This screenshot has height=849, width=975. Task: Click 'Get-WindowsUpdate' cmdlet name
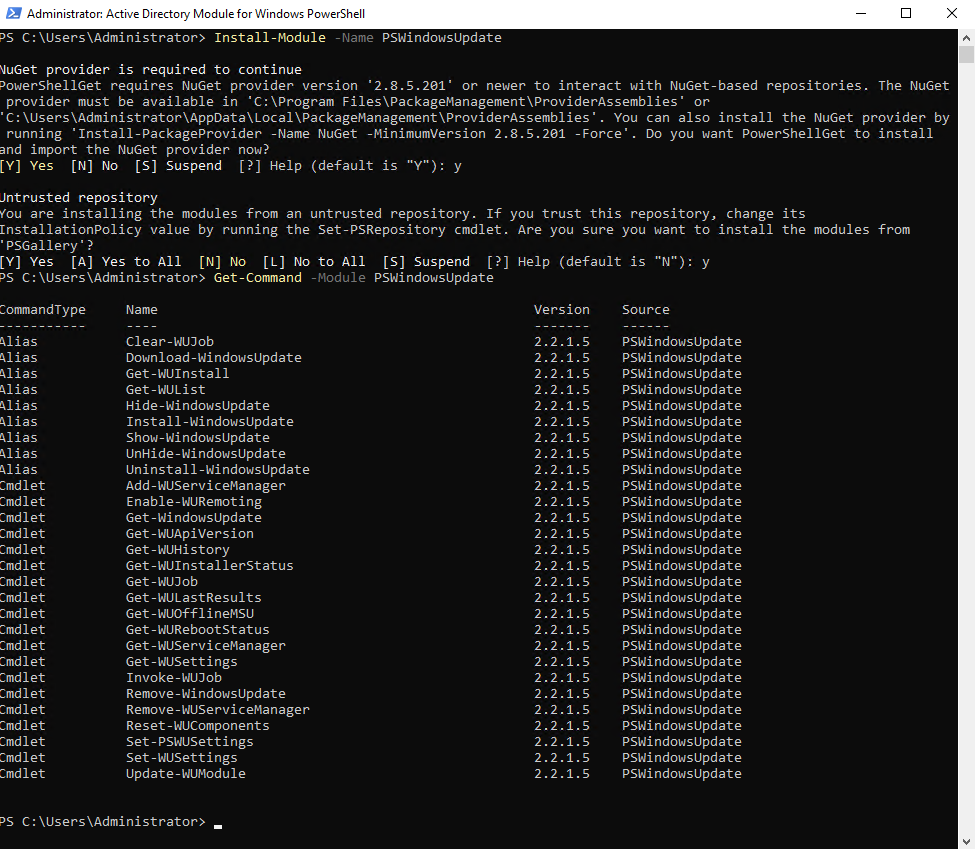(193, 518)
